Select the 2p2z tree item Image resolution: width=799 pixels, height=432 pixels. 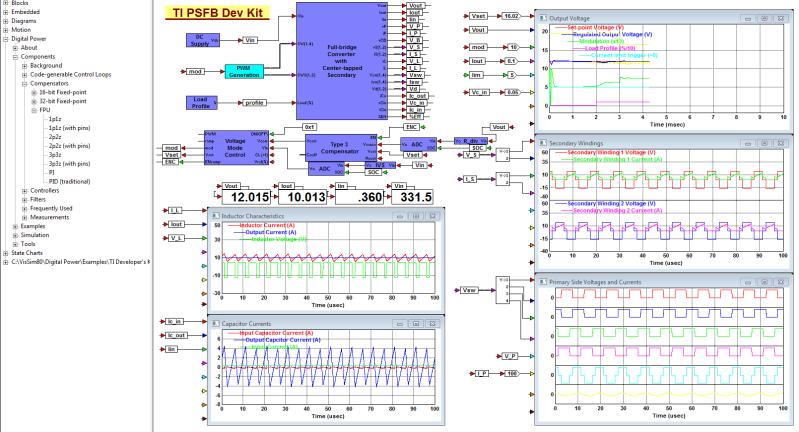tap(55, 137)
